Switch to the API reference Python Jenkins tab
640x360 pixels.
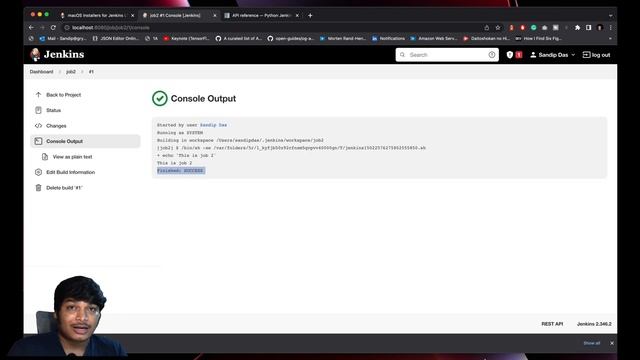point(260,16)
